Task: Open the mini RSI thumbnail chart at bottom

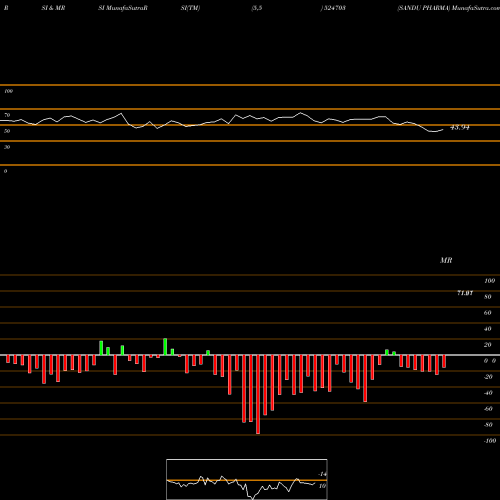Action: click(x=247, y=479)
